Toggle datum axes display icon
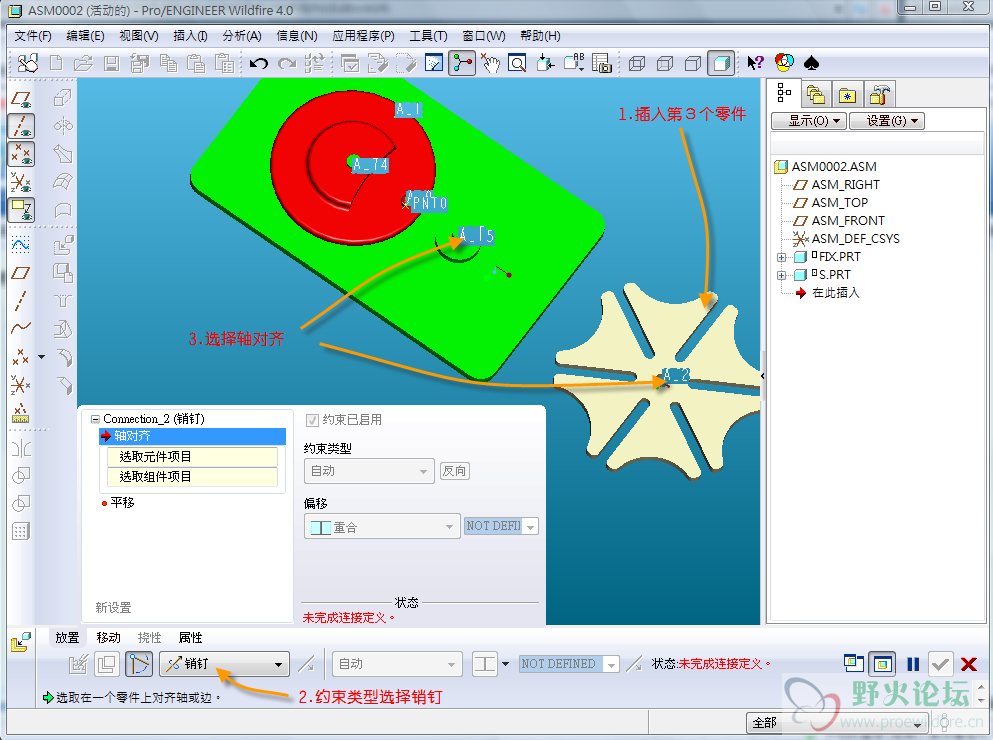The image size is (993, 740). point(21,126)
